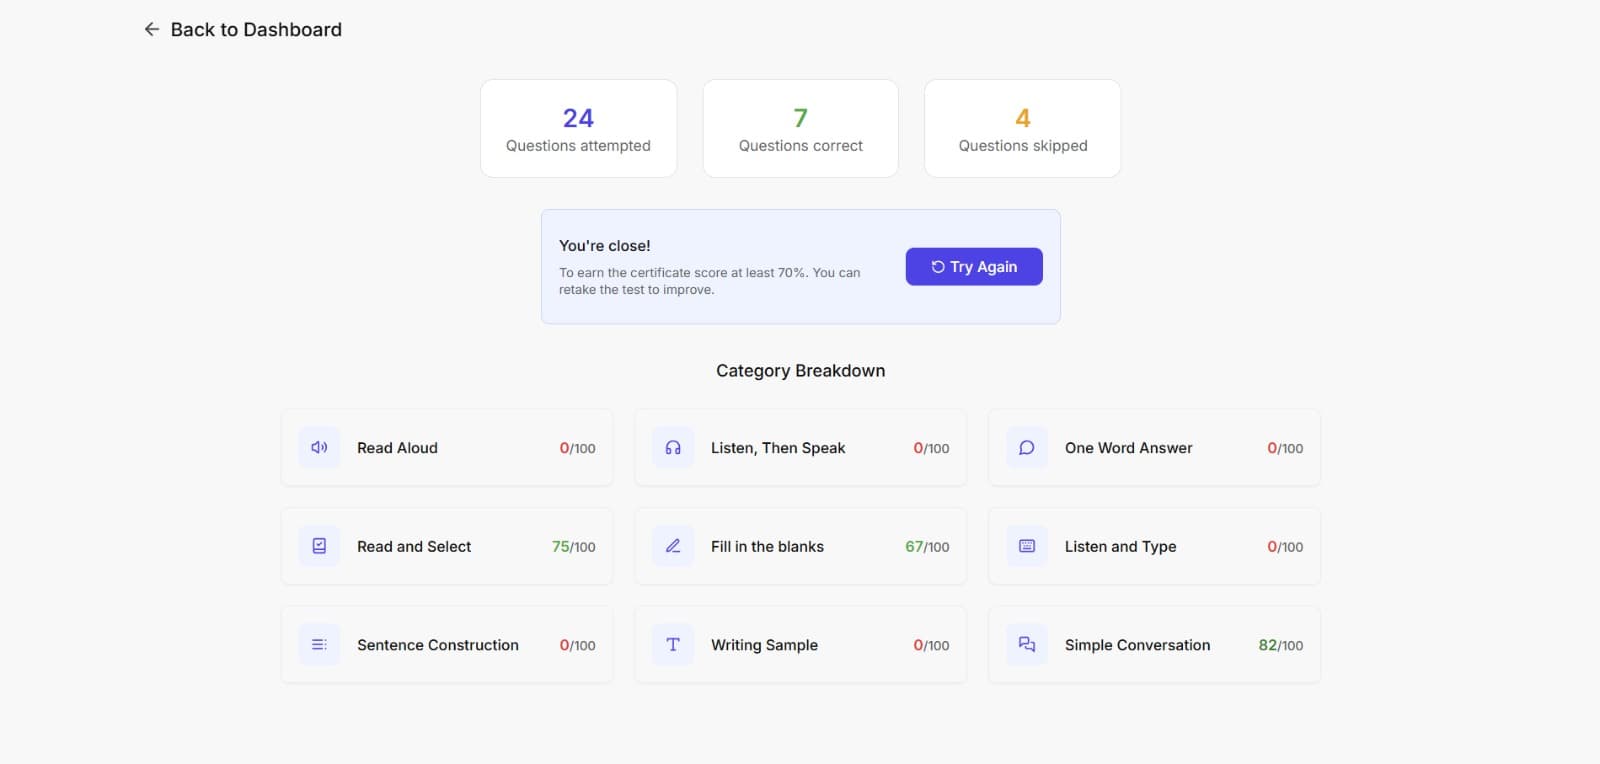Click the 4 Questions skipped number
Image resolution: width=1600 pixels, height=764 pixels.
(1022, 118)
